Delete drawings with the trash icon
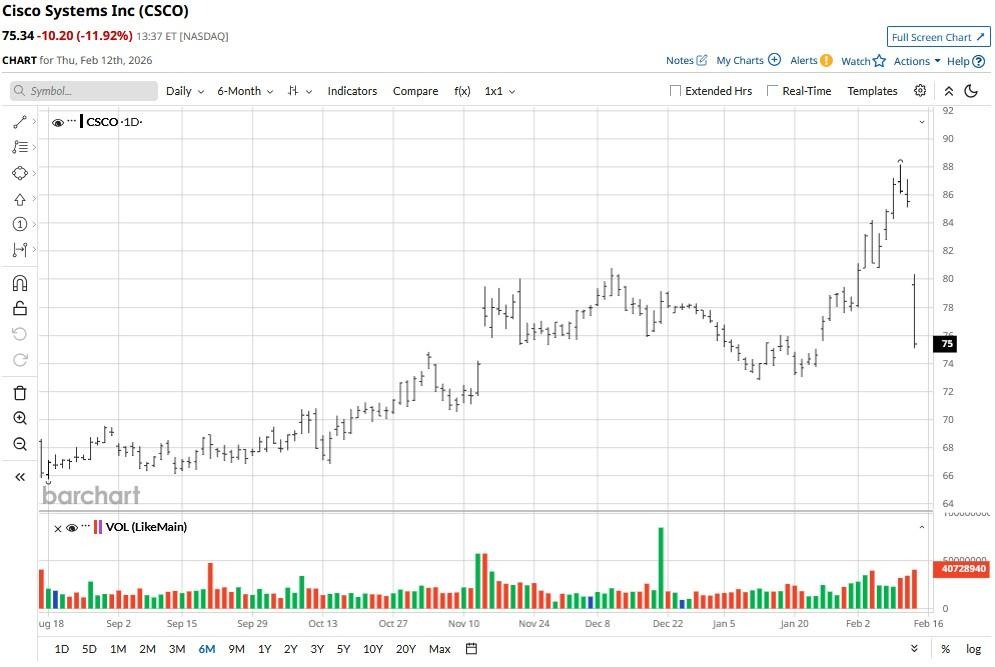 pos(20,393)
